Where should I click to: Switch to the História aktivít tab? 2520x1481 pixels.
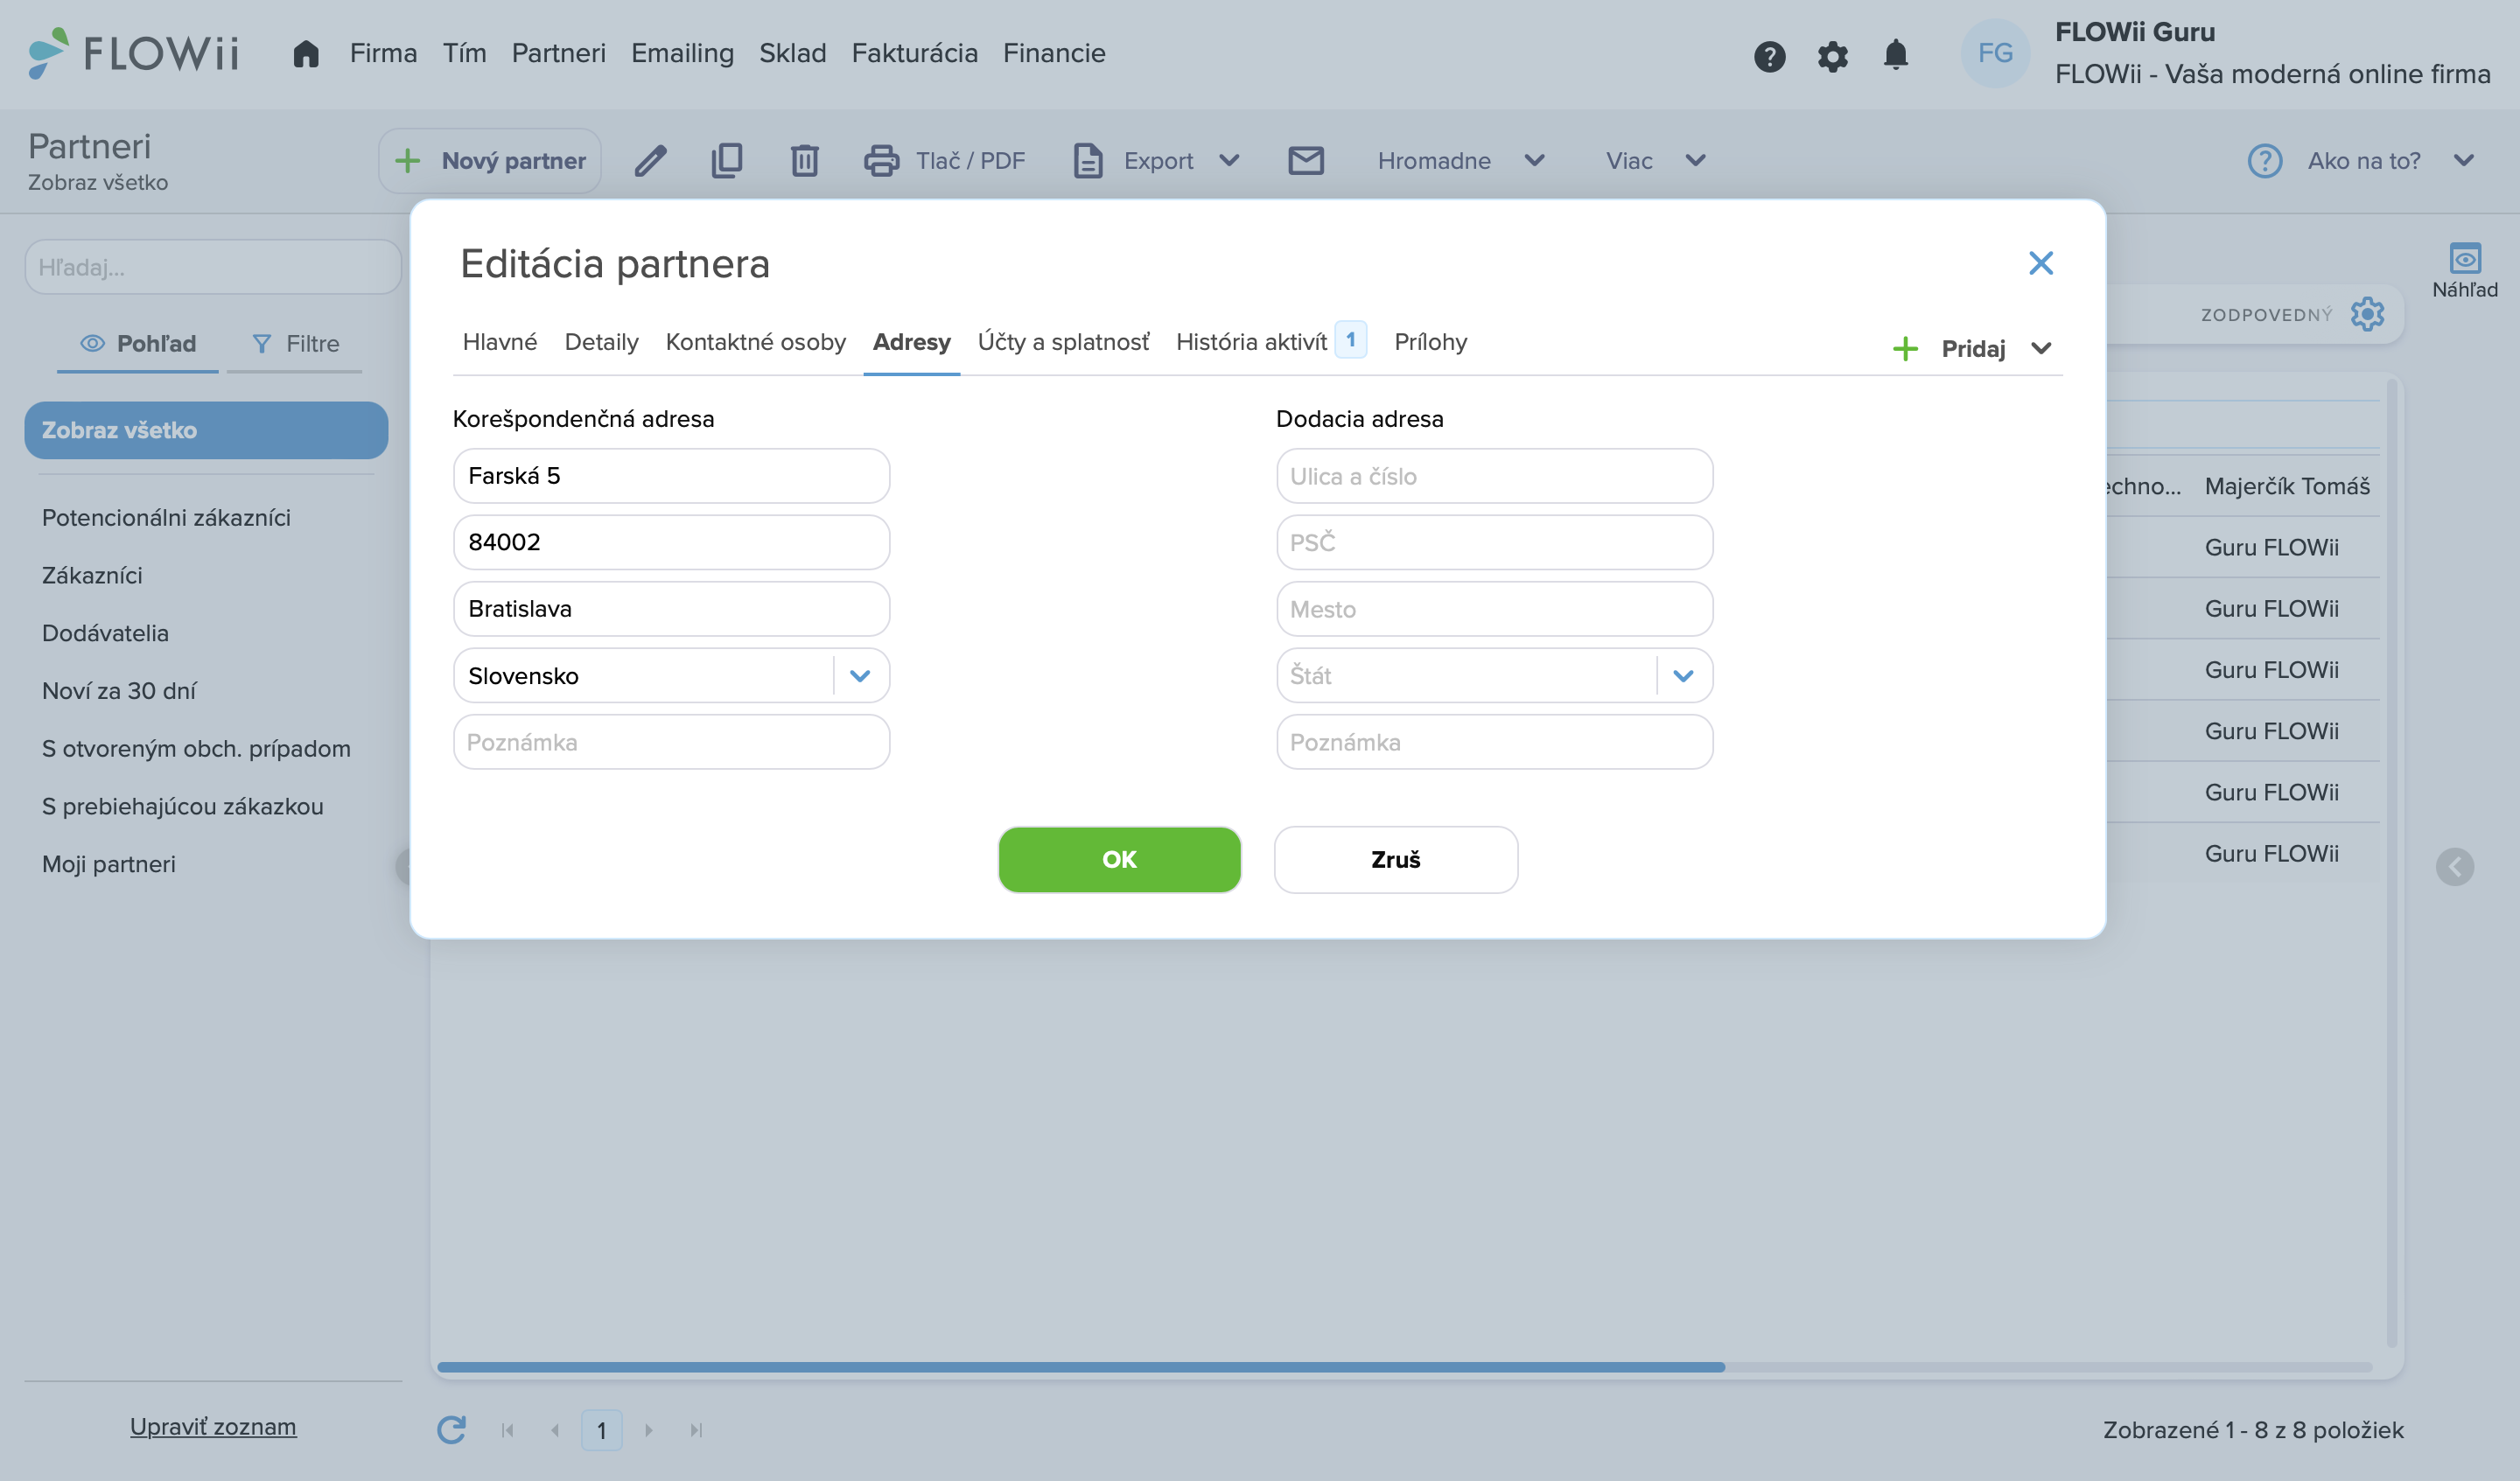pyautogui.click(x=1251, y=342)
